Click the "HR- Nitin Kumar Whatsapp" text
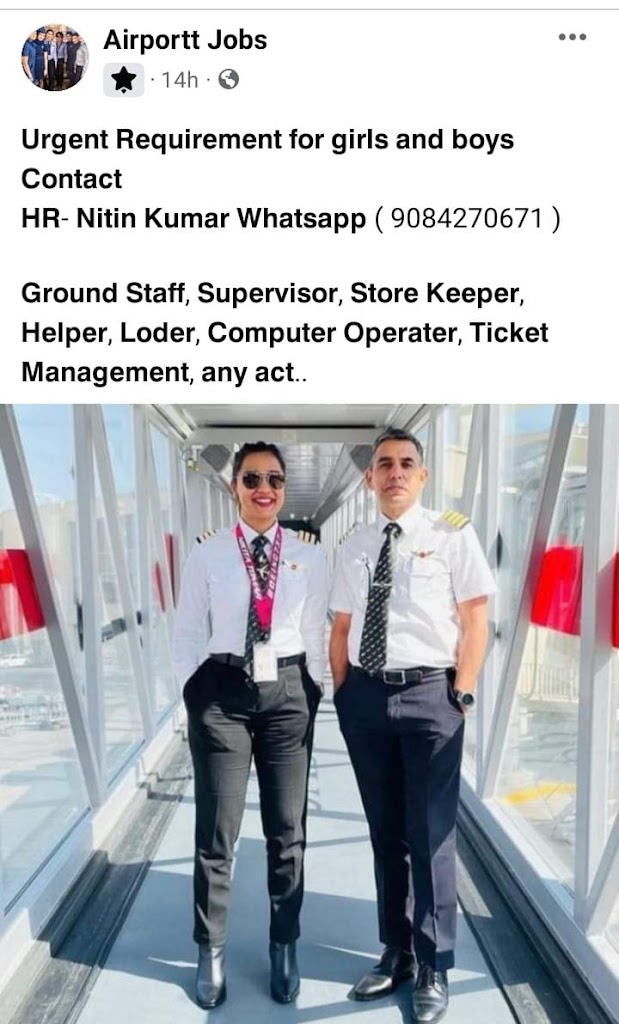Viewport: 619px width, 1024px height. coord(193,219)
